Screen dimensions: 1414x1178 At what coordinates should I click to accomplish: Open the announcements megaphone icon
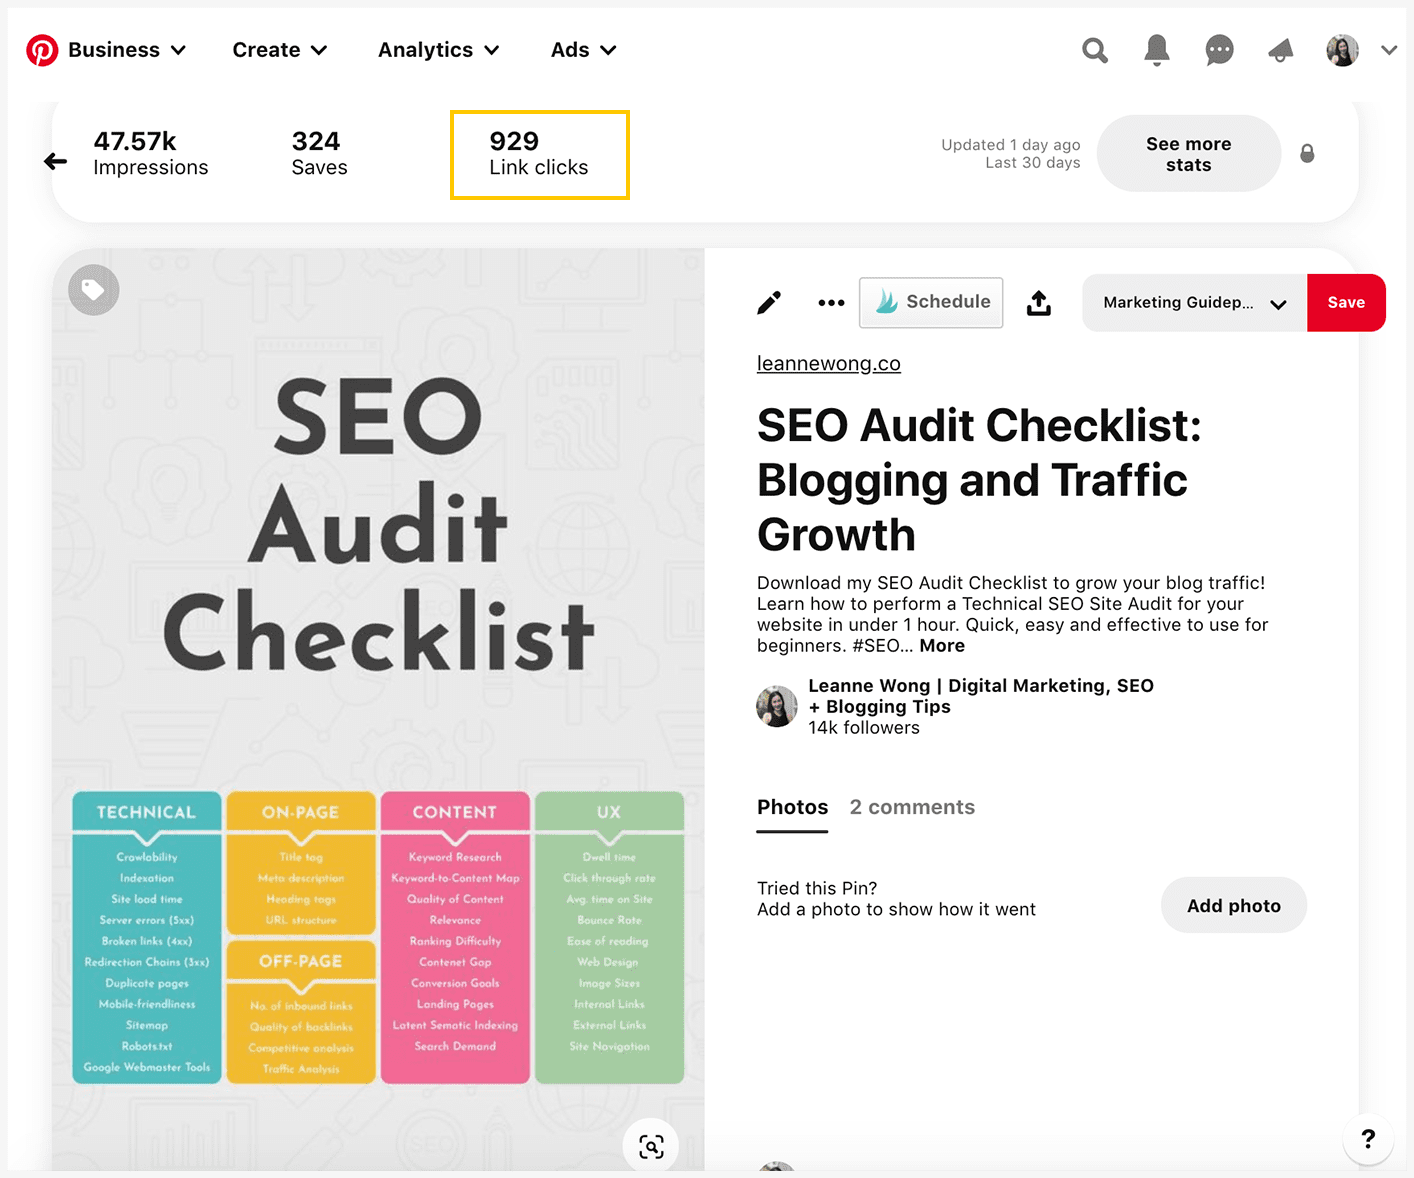tap(1281, 50)
